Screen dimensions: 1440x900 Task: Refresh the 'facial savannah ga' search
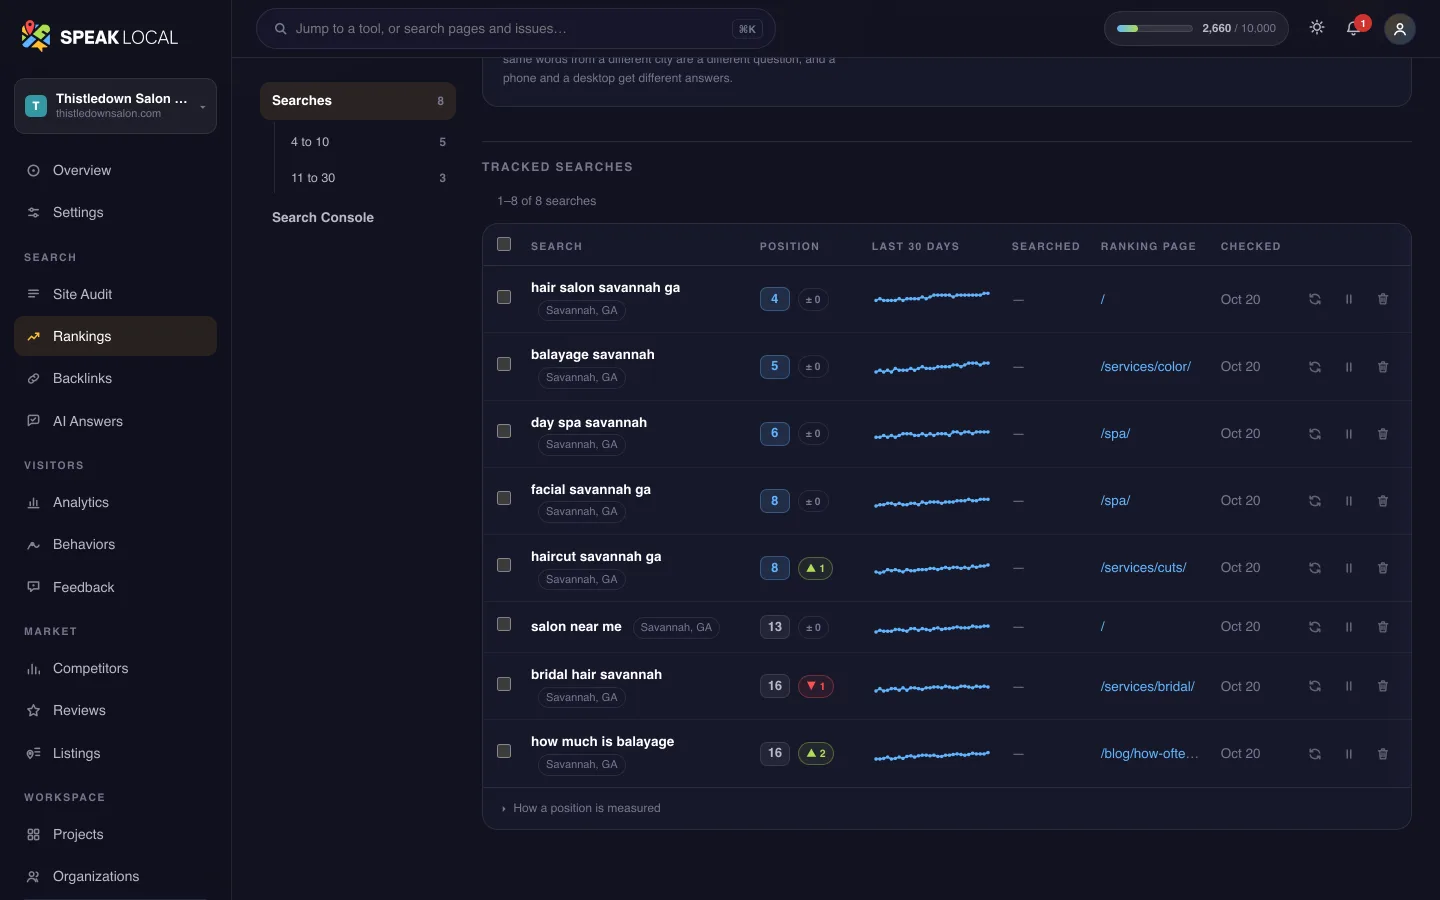pos(1315,501)
